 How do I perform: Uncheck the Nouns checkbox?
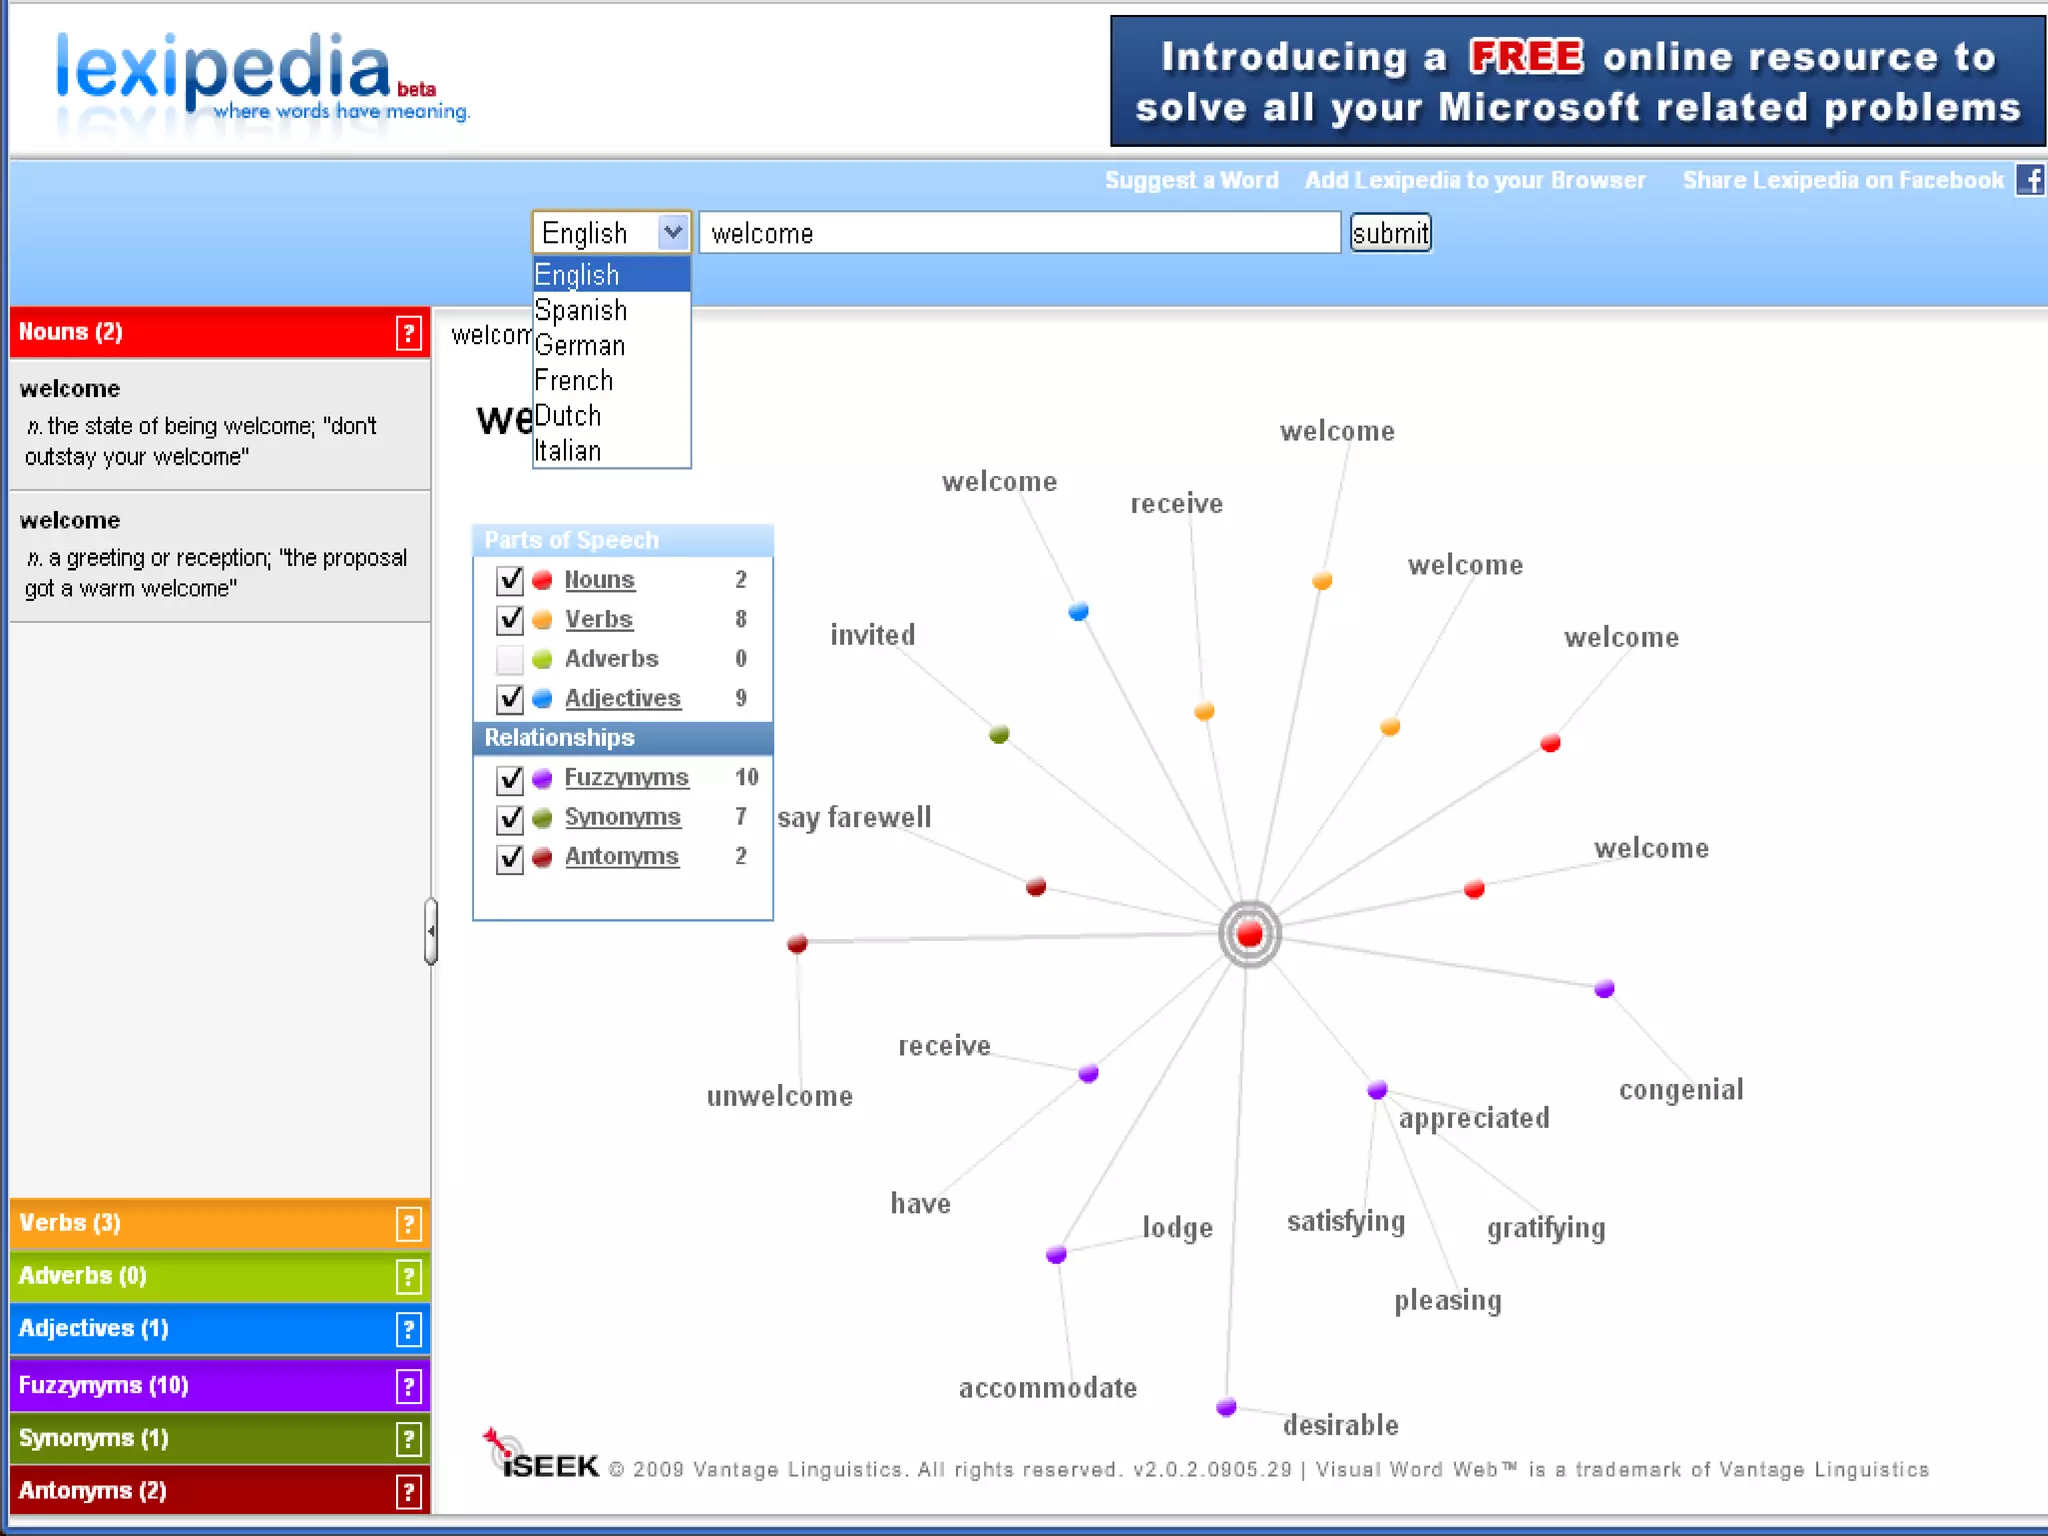[x=510, y=580]
